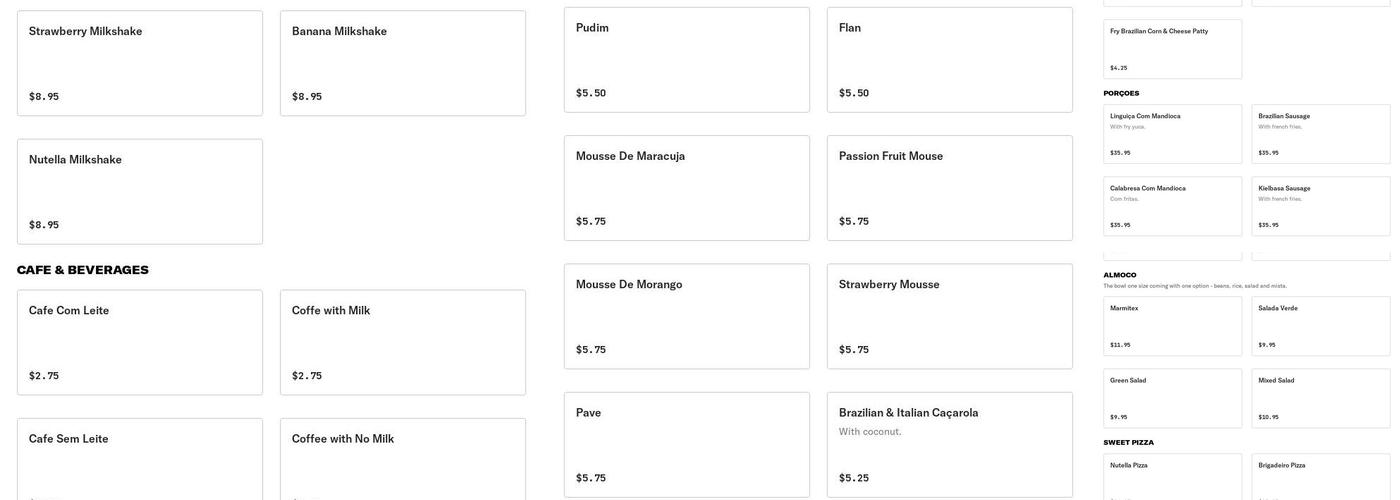This screenshot has height=500, width=1400.
Task: Click the Cafe Com Leite card
Action: 140,342
